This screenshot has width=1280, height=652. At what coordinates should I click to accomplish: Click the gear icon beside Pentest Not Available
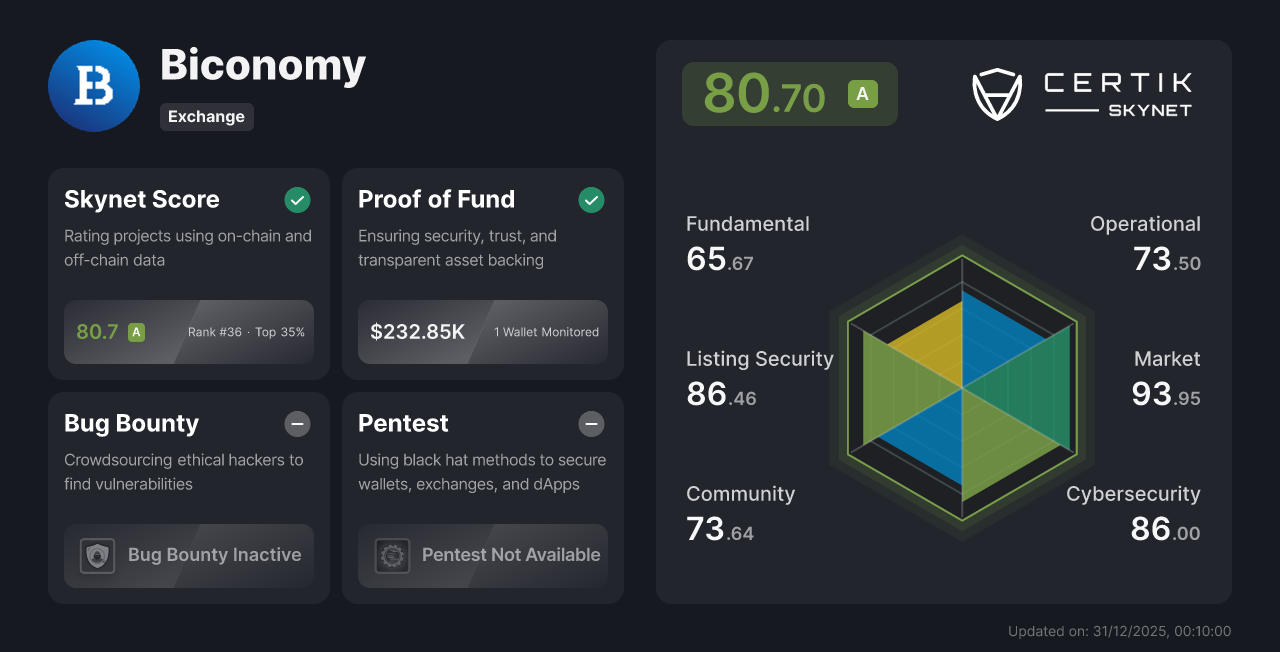tap(392, 555)
